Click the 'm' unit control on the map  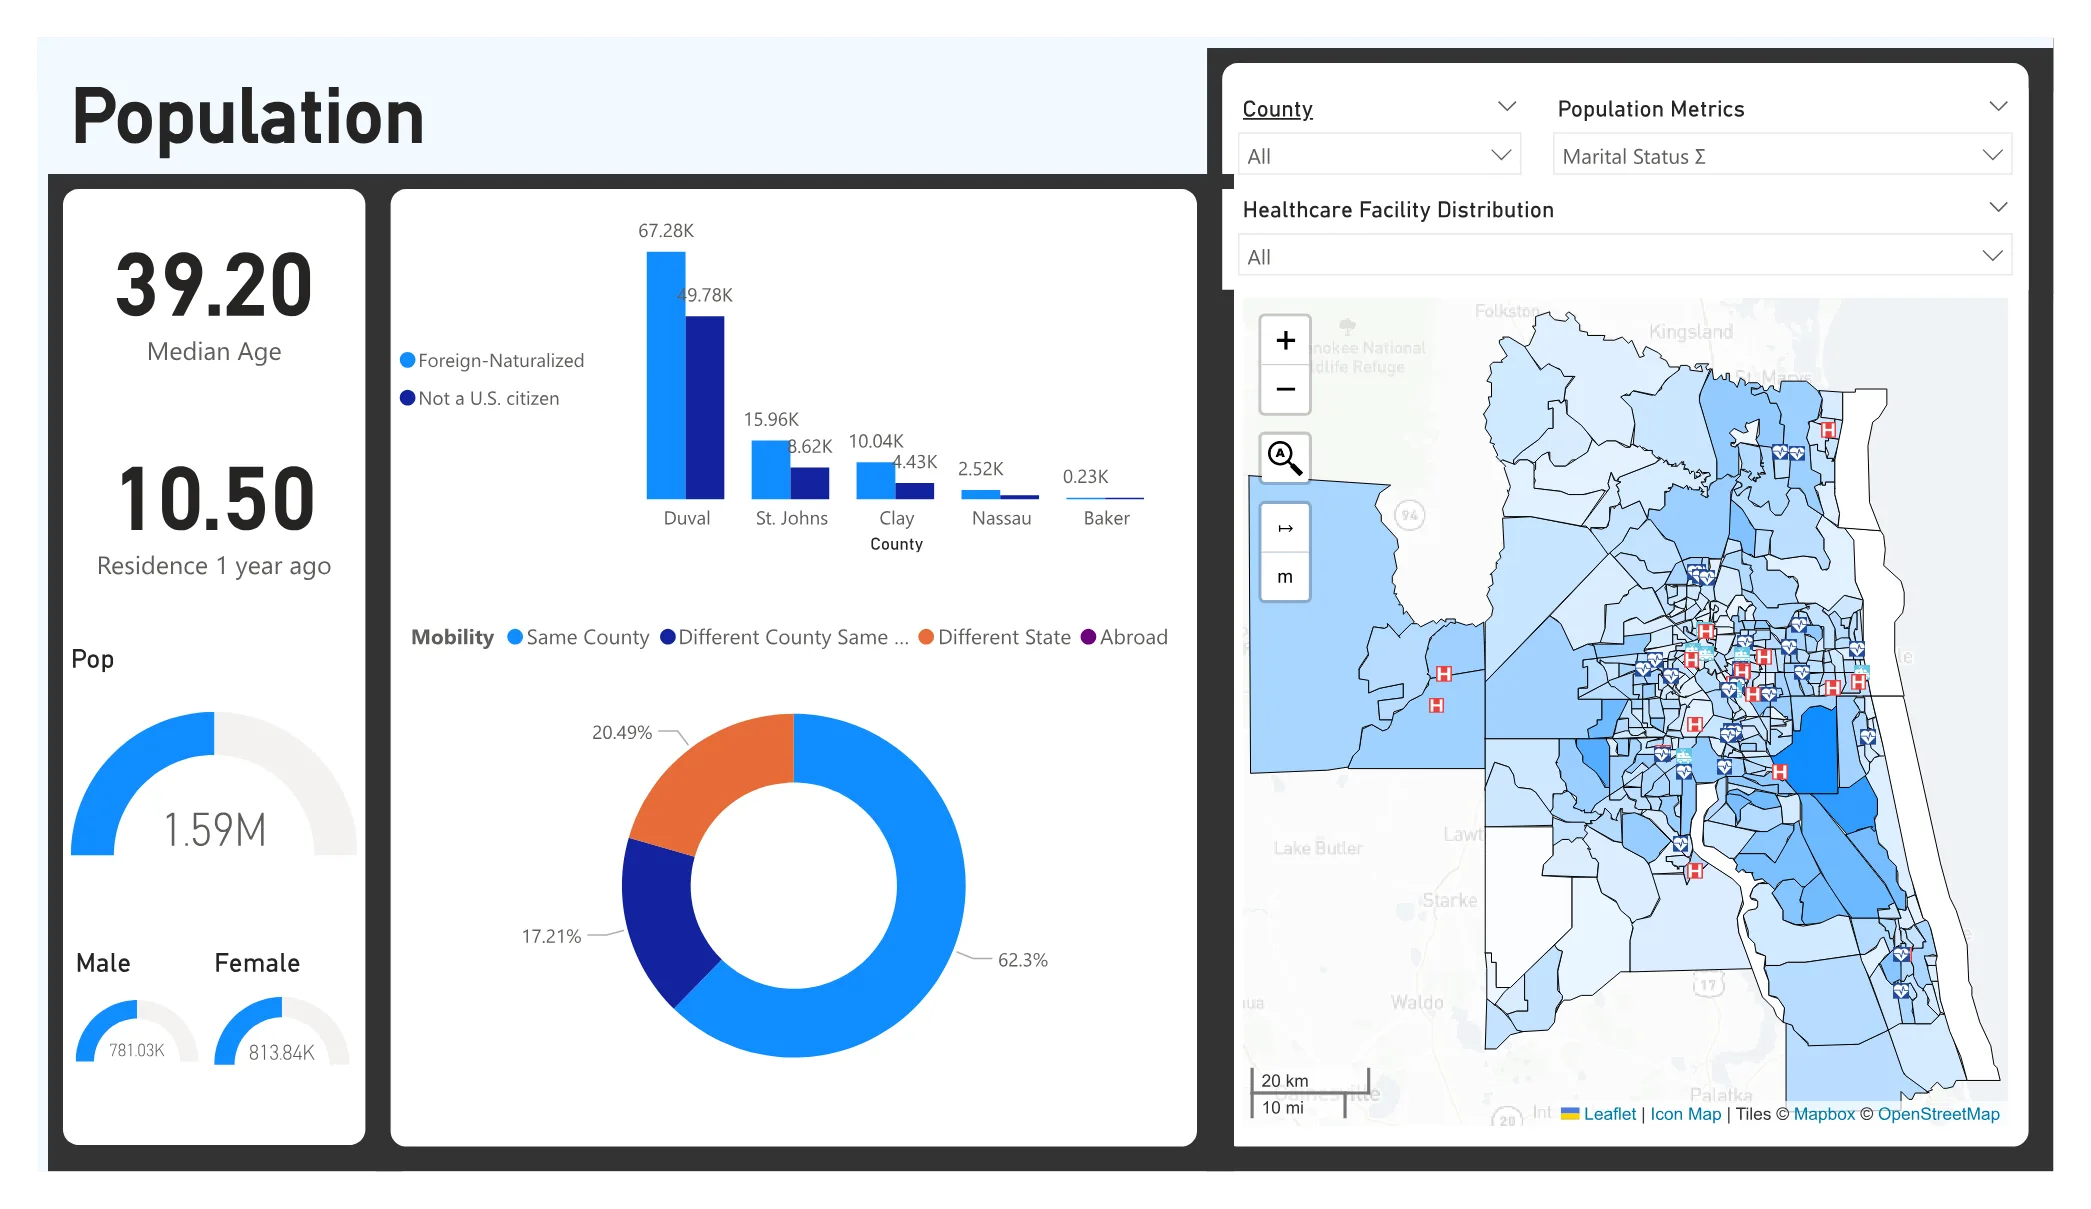1284,577
